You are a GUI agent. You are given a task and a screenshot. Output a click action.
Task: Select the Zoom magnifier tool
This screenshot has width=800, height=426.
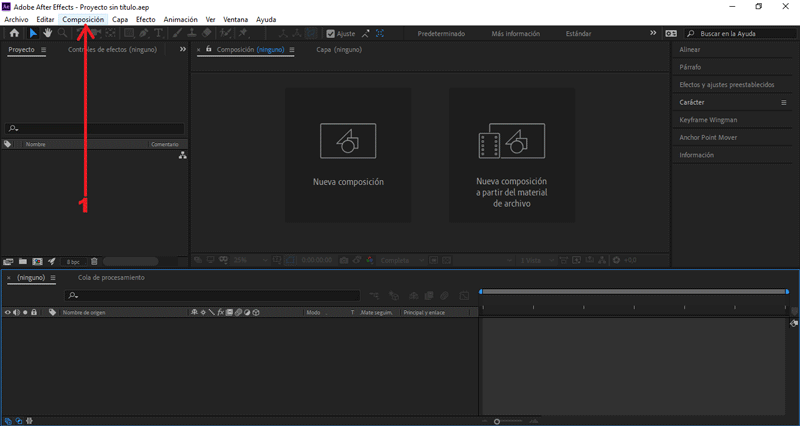[x=62, y=33]
